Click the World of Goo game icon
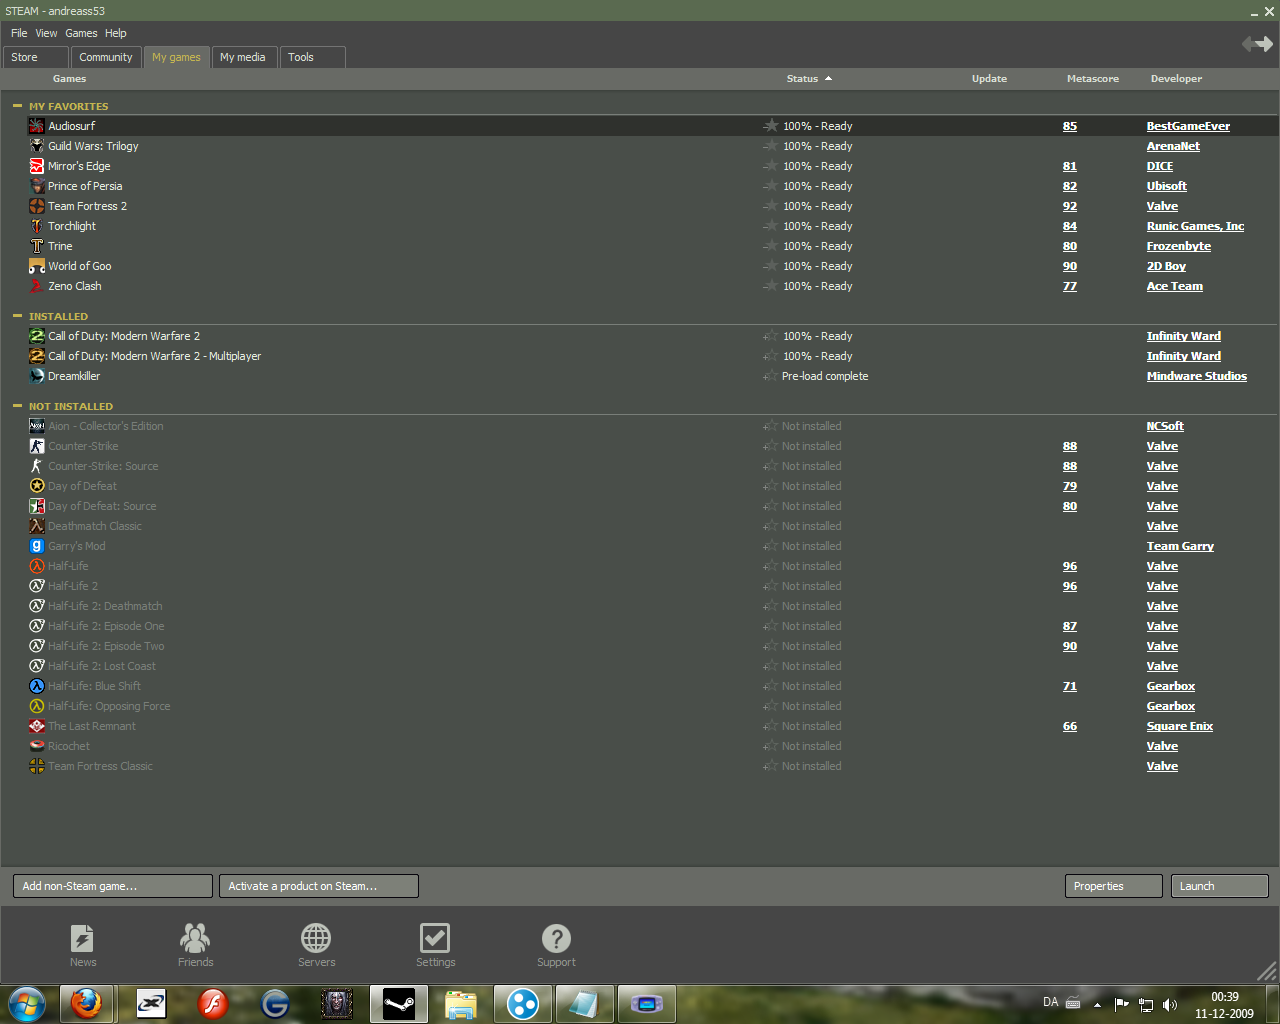Image resolution: width=1280 pixels, height=1024 pixels. tap(37, 266)
